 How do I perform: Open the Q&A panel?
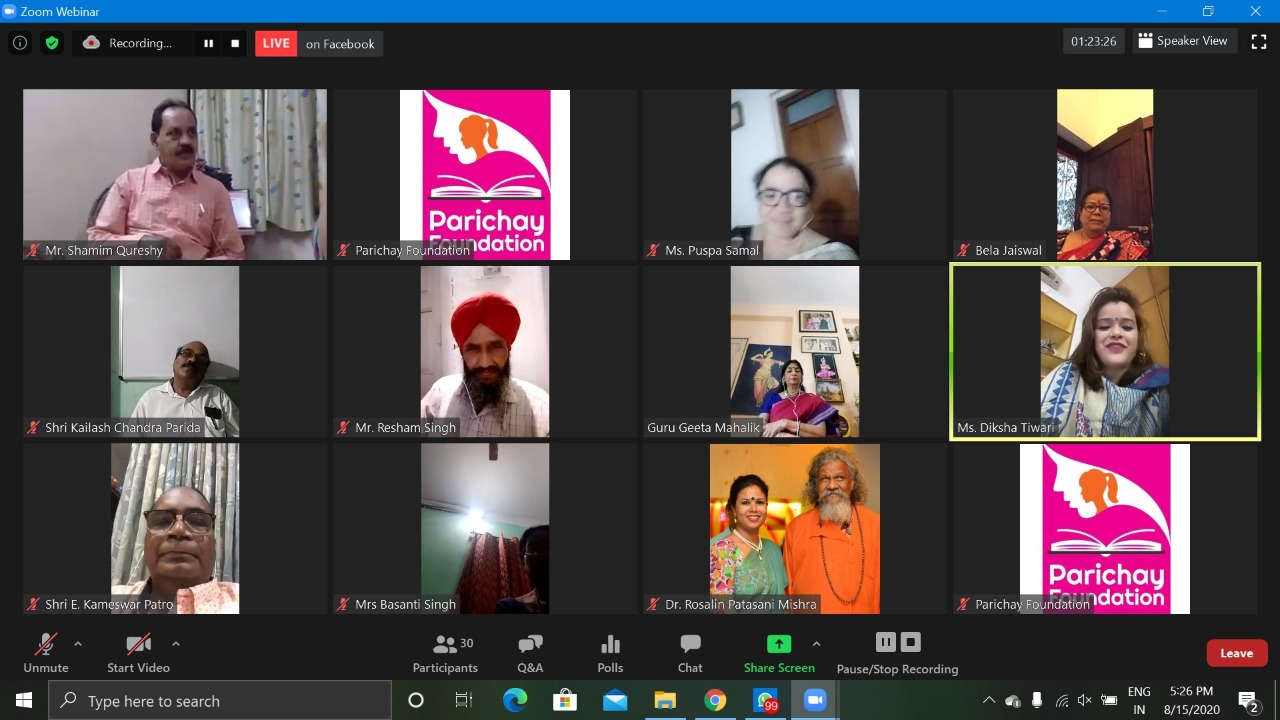tap(530, 653)
